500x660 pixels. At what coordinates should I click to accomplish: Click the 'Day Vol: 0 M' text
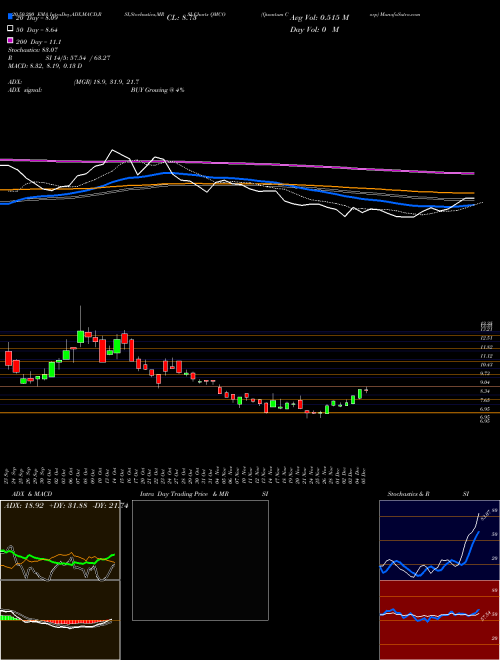pos(314,30)
